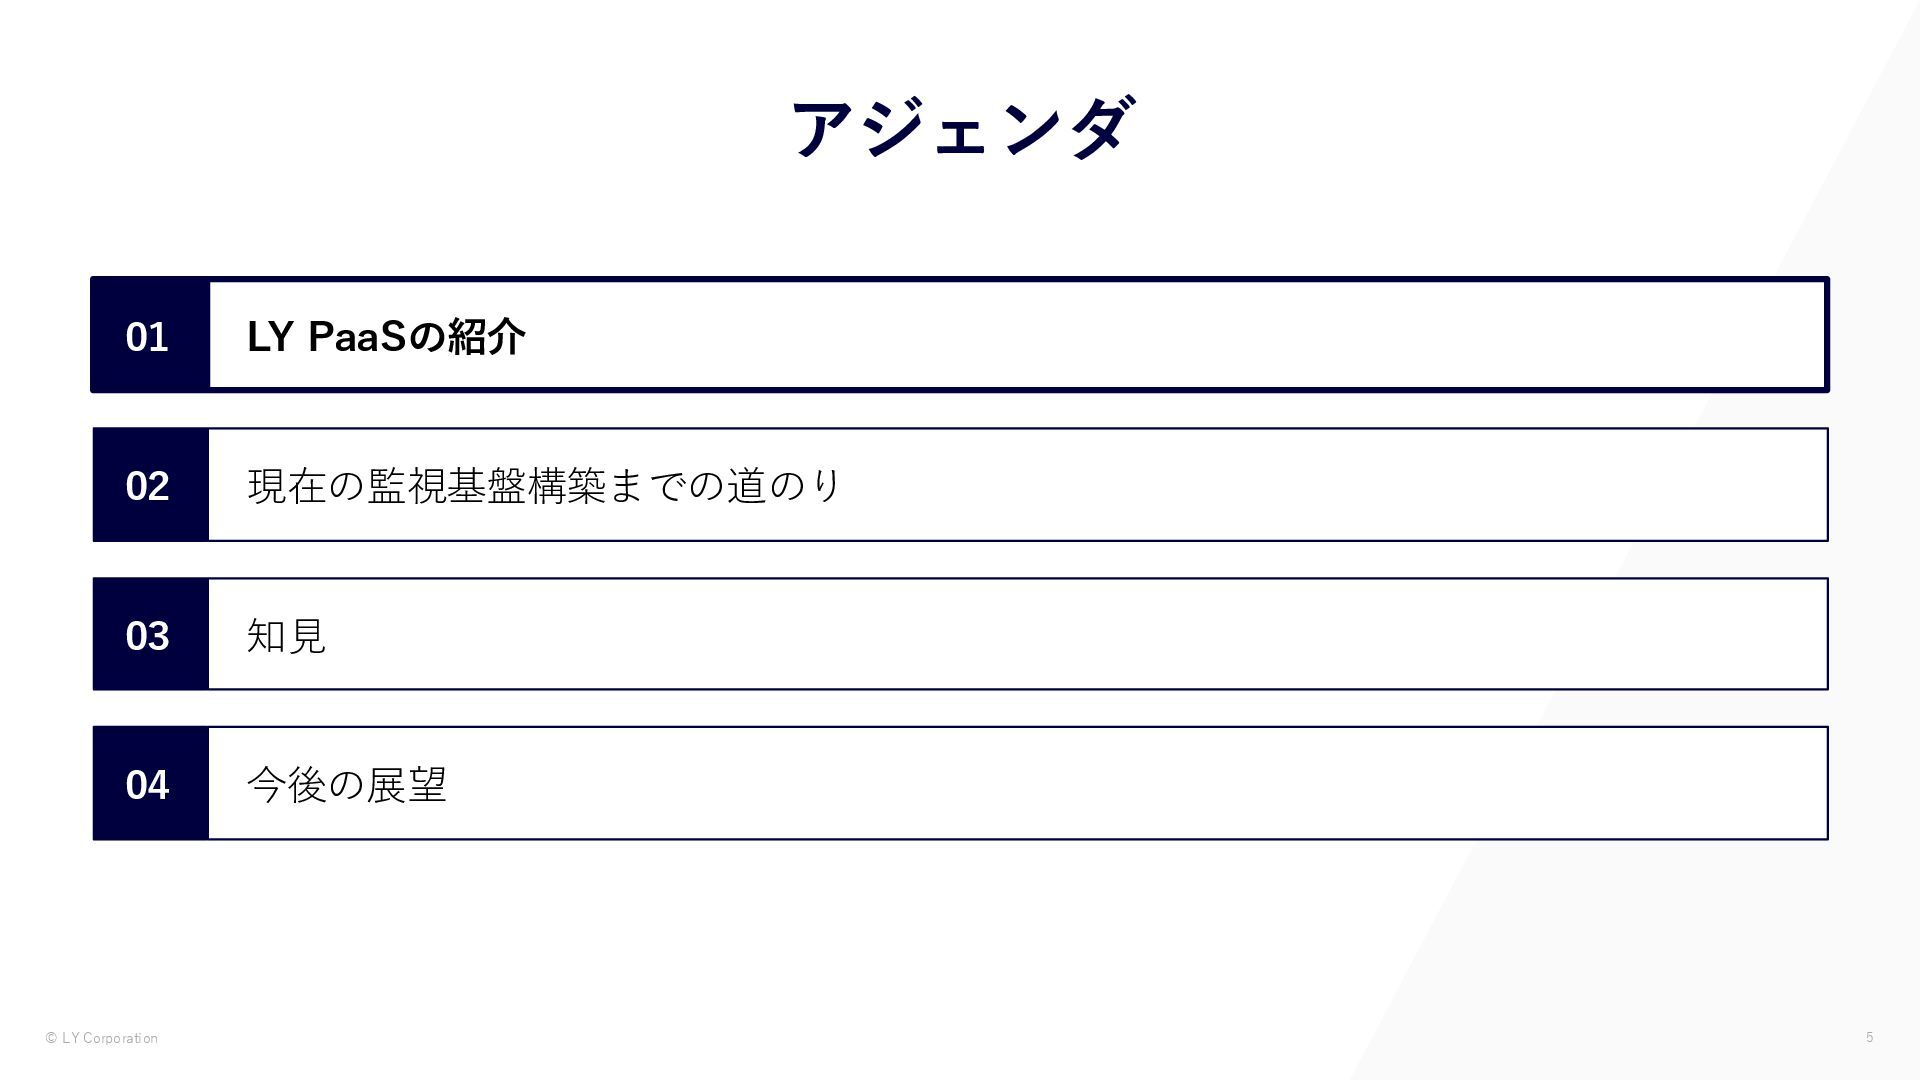Click the PaaS word in first item
This screenshot has width=1920, height=1080.
click(357, 336)
